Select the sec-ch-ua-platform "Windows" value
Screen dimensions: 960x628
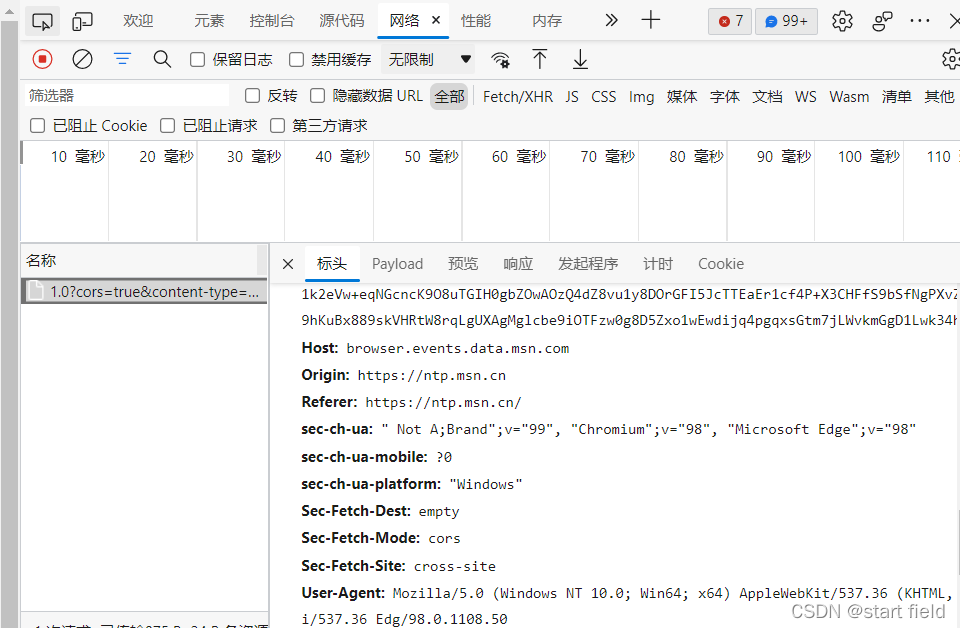[x=486, y=484]
